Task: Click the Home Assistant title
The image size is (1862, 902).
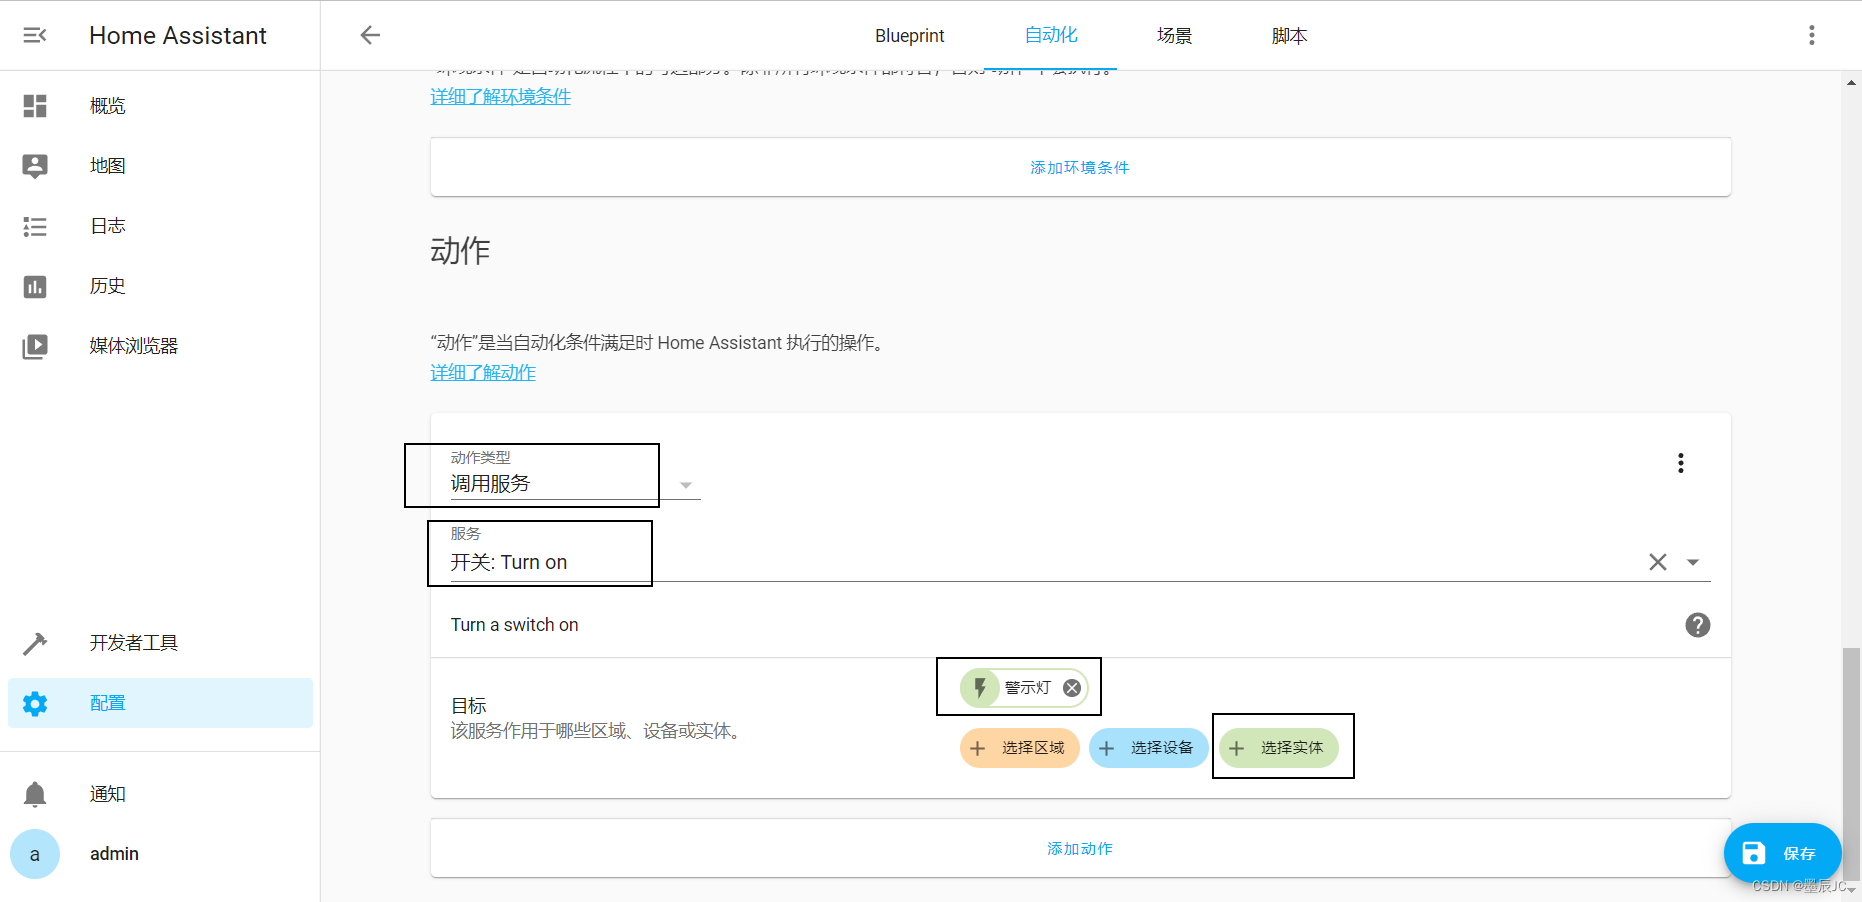Action: (x=178, y=36)
